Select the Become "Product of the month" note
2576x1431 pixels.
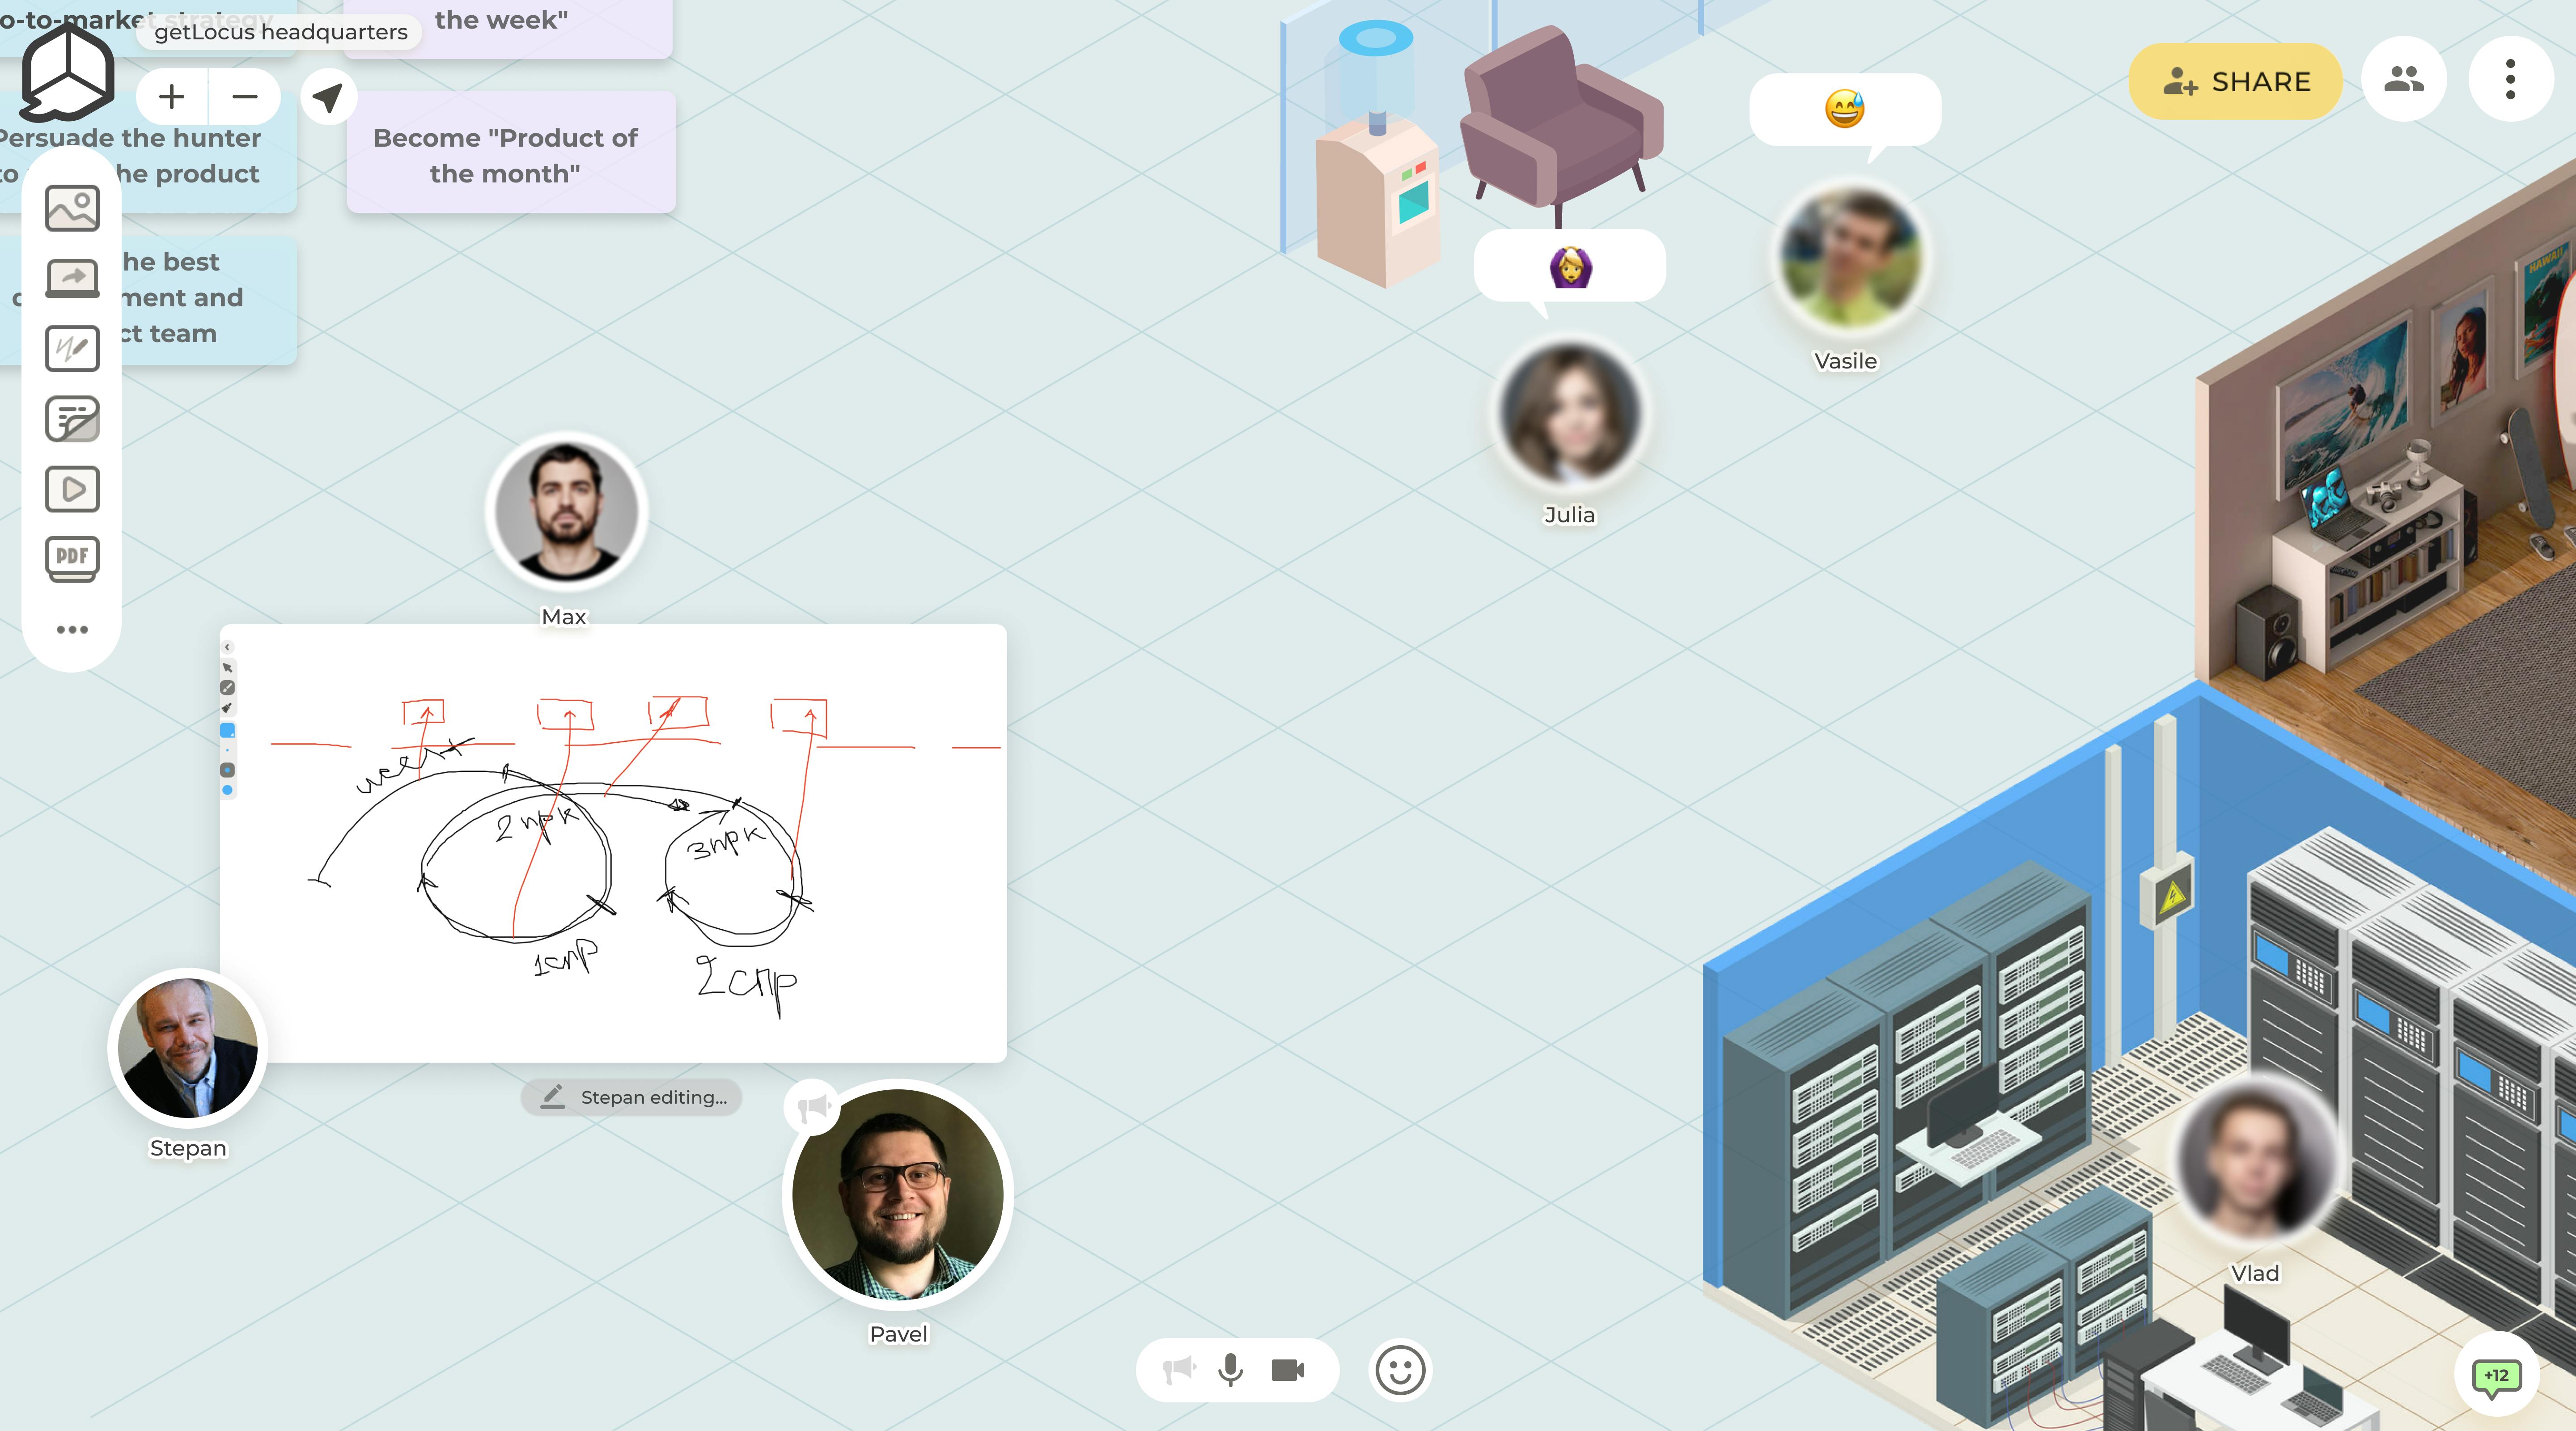point(511,153)
